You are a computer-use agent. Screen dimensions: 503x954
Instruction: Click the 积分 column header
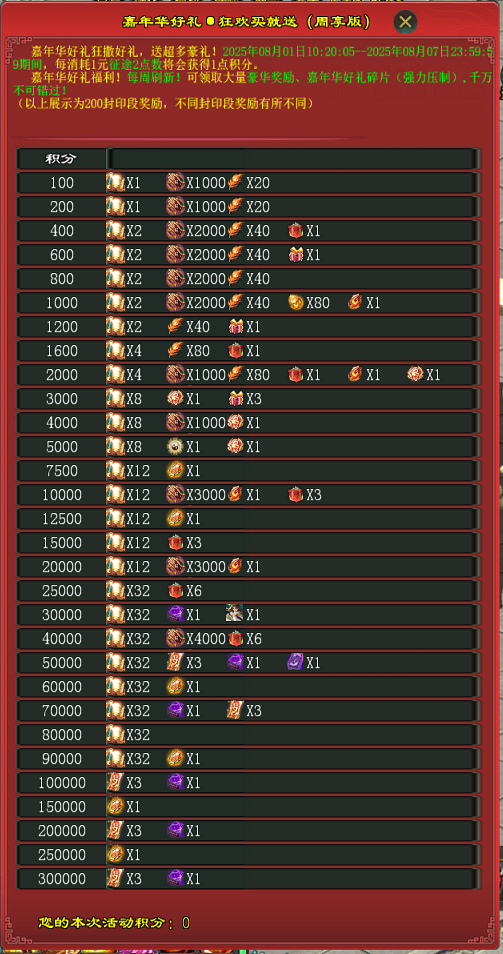(61, 159)
